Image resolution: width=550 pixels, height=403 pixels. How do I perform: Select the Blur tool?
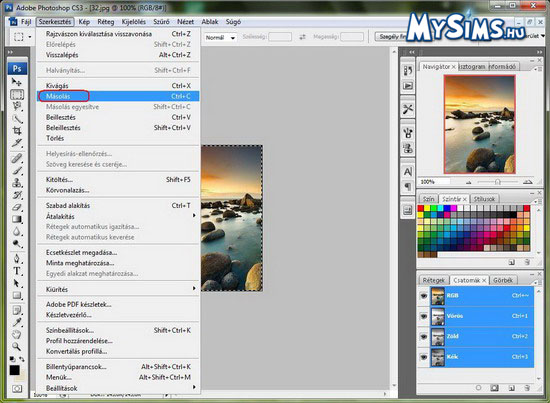click(17, 231)
